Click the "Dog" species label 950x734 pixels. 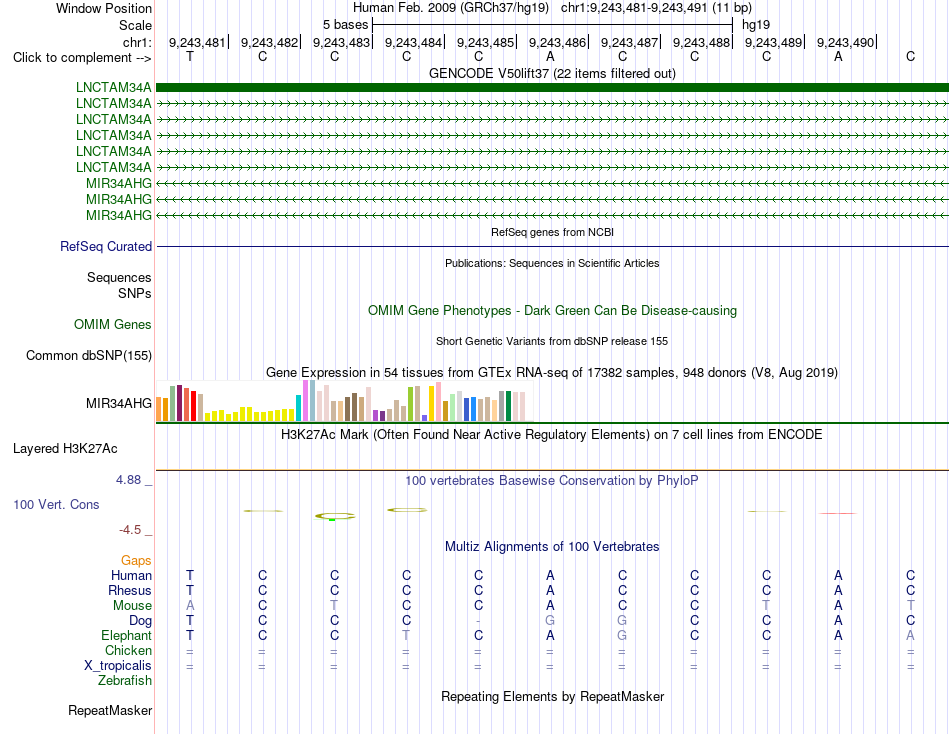click(140, 621)
